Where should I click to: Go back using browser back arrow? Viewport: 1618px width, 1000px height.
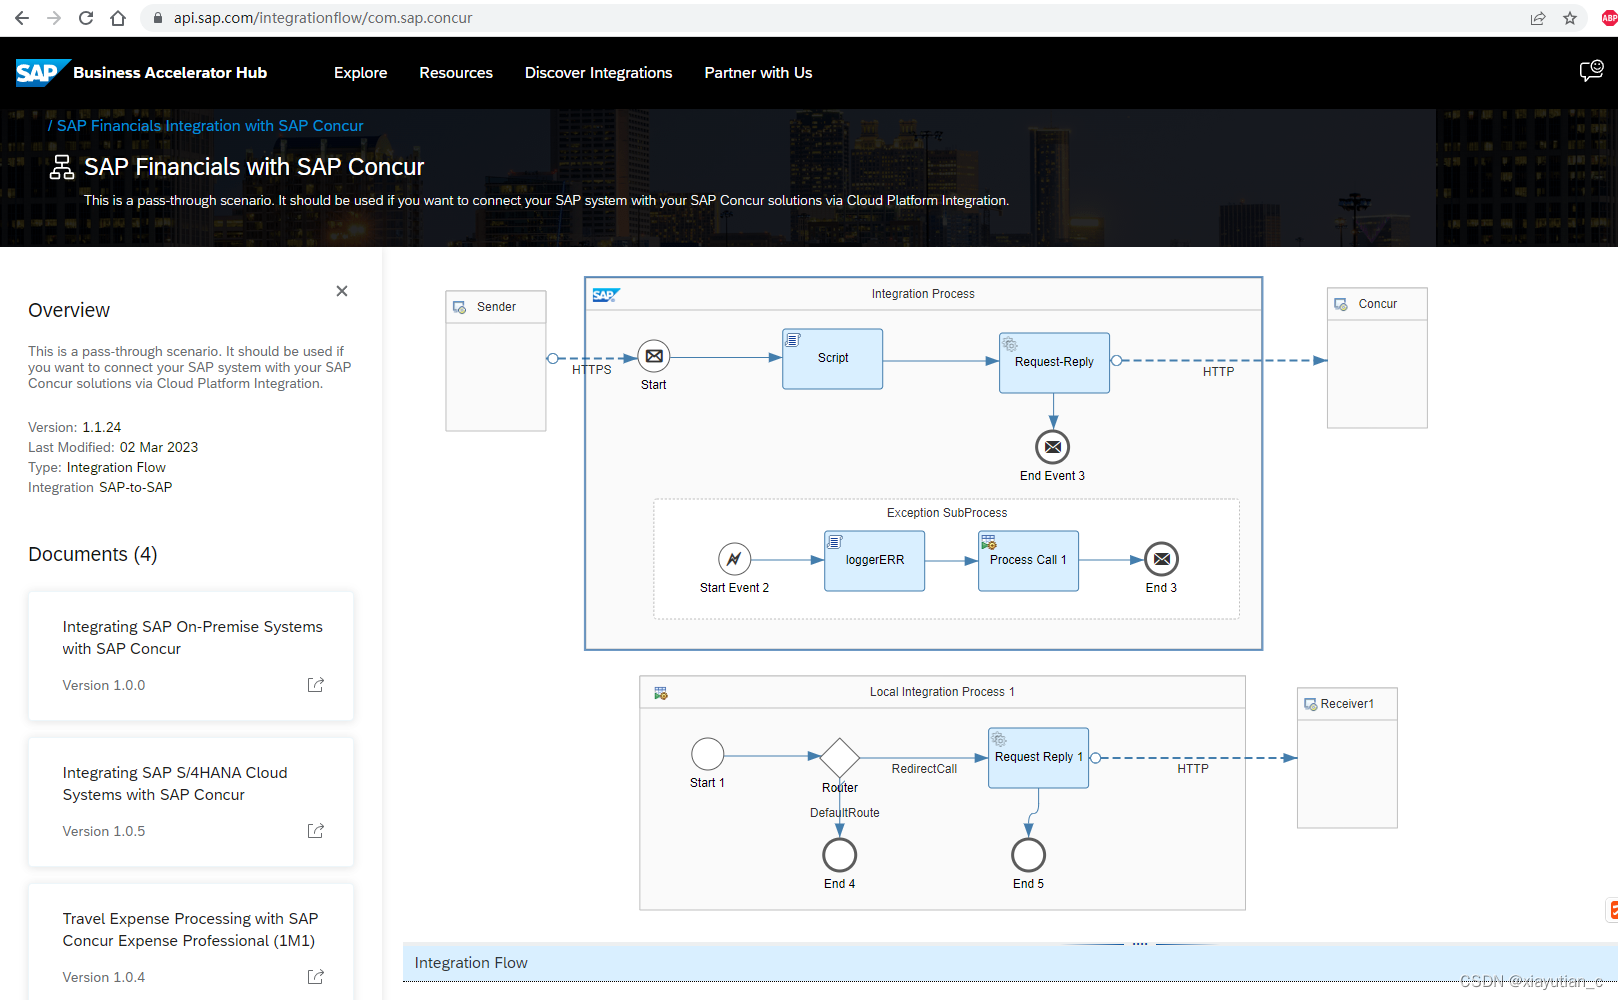pos(22,18)
